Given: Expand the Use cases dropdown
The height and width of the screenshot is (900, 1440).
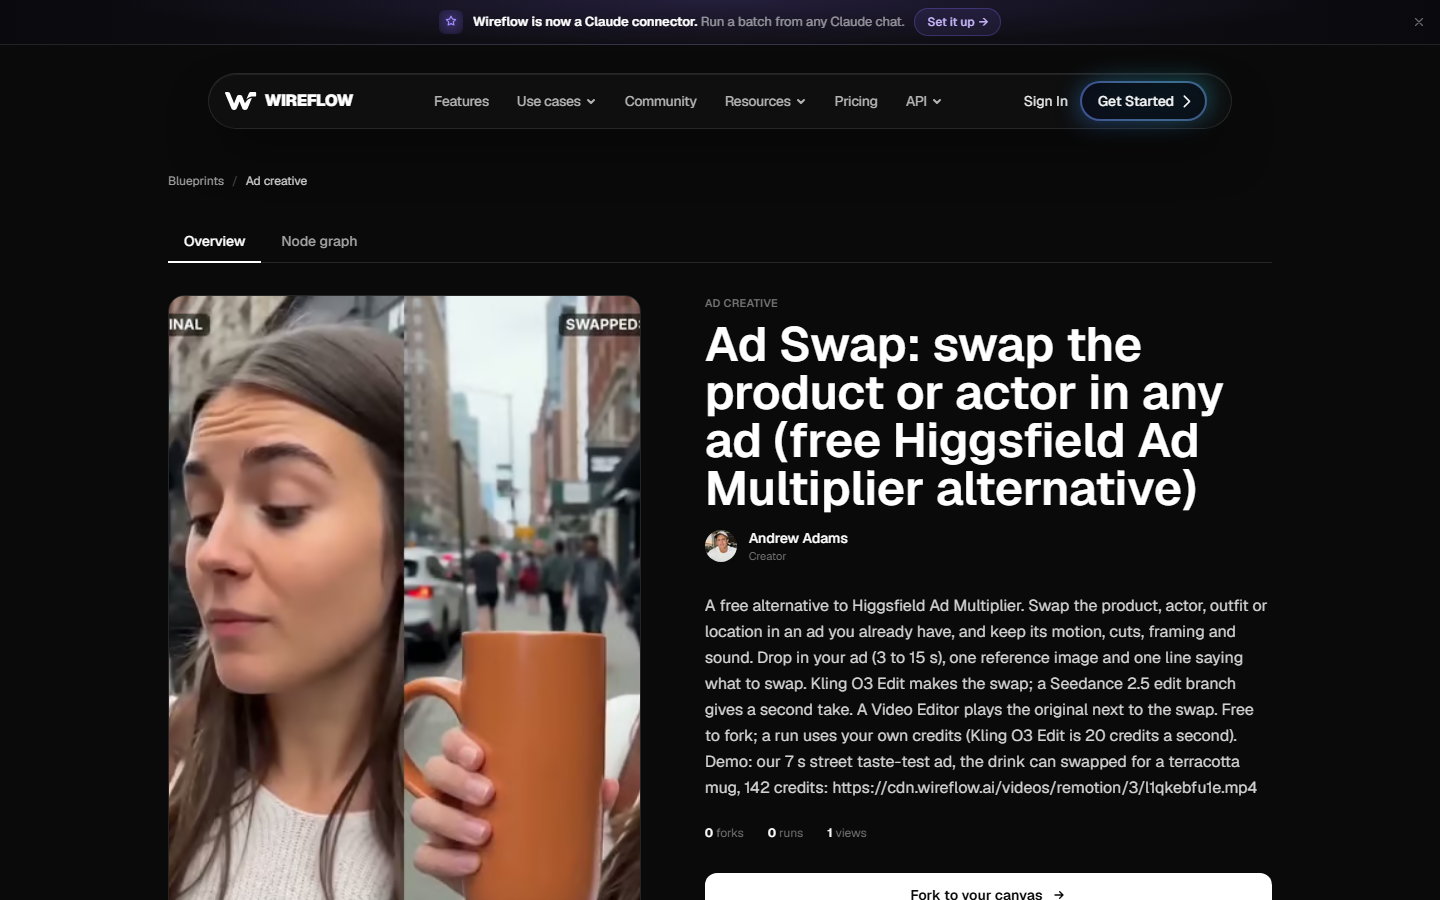Looking at the screenshot, I should (x=556, y=101).
